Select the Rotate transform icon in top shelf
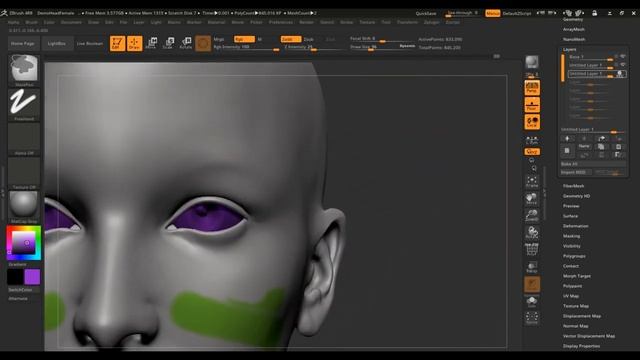The width and height of the screenshot is (640, 360). click(x=186, y=43)
